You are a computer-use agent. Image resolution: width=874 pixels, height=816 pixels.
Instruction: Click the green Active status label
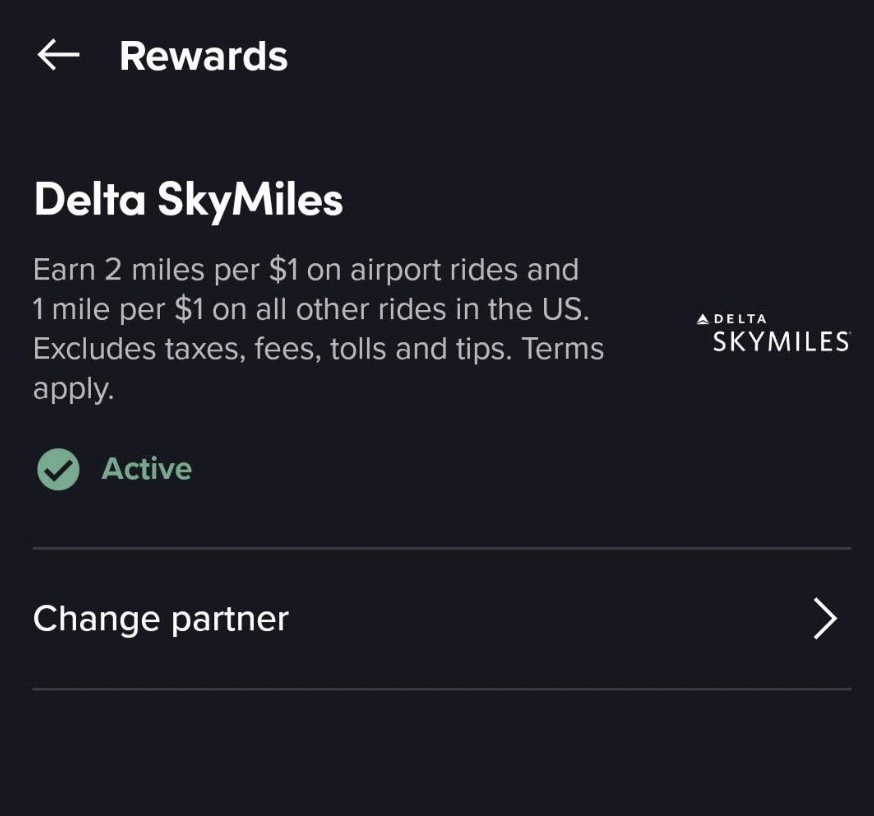[146, 469]
